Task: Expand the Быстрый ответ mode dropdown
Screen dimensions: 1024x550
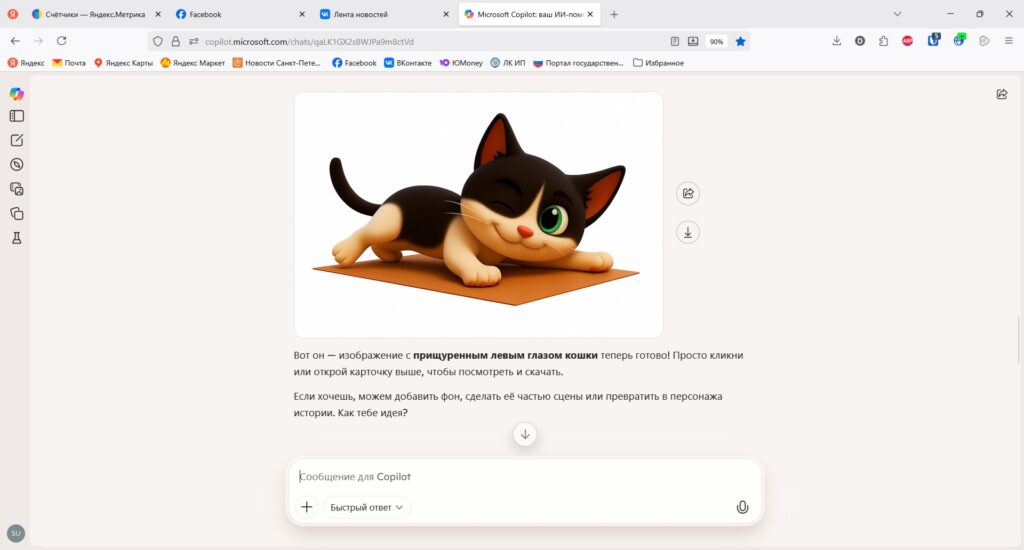Action: [366, 507]
